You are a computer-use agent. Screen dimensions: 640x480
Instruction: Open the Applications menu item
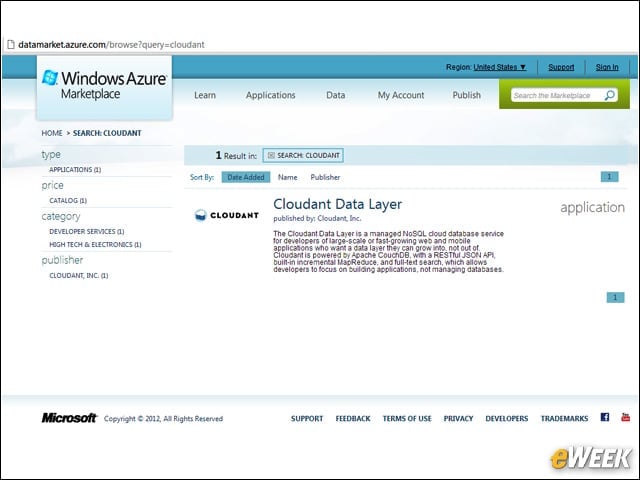pos(270,95)
